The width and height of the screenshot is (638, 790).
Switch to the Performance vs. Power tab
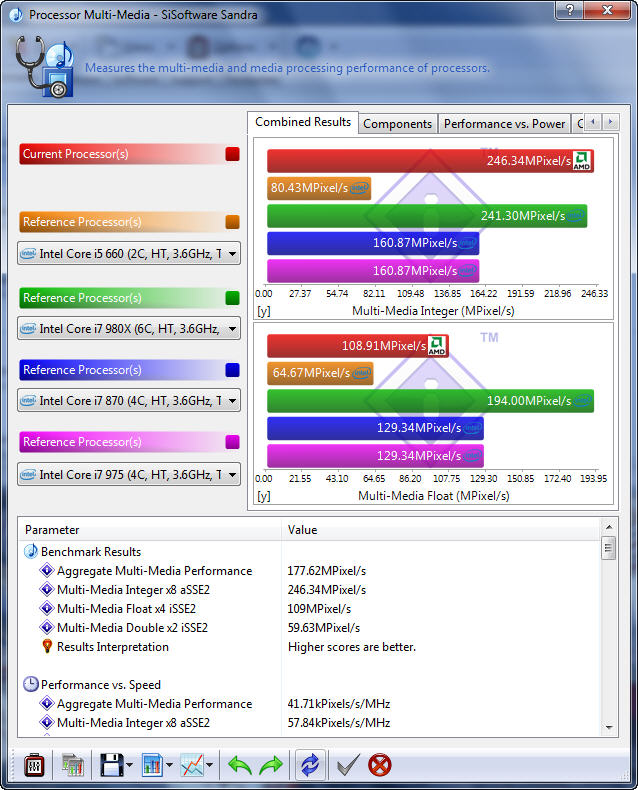(504, 124)
